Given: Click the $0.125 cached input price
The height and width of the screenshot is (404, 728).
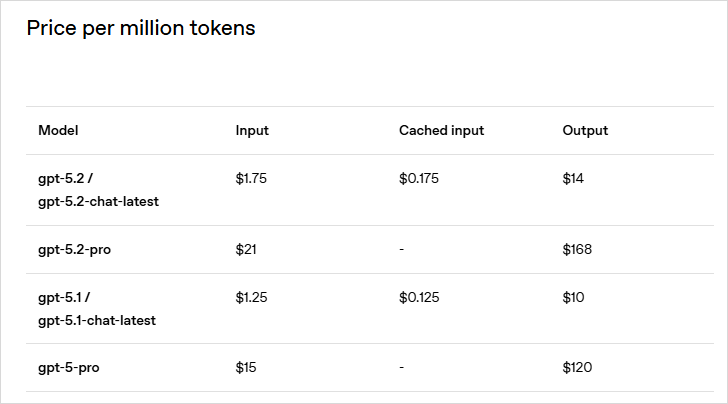Looking at the screenshot, I should [419, 298].
